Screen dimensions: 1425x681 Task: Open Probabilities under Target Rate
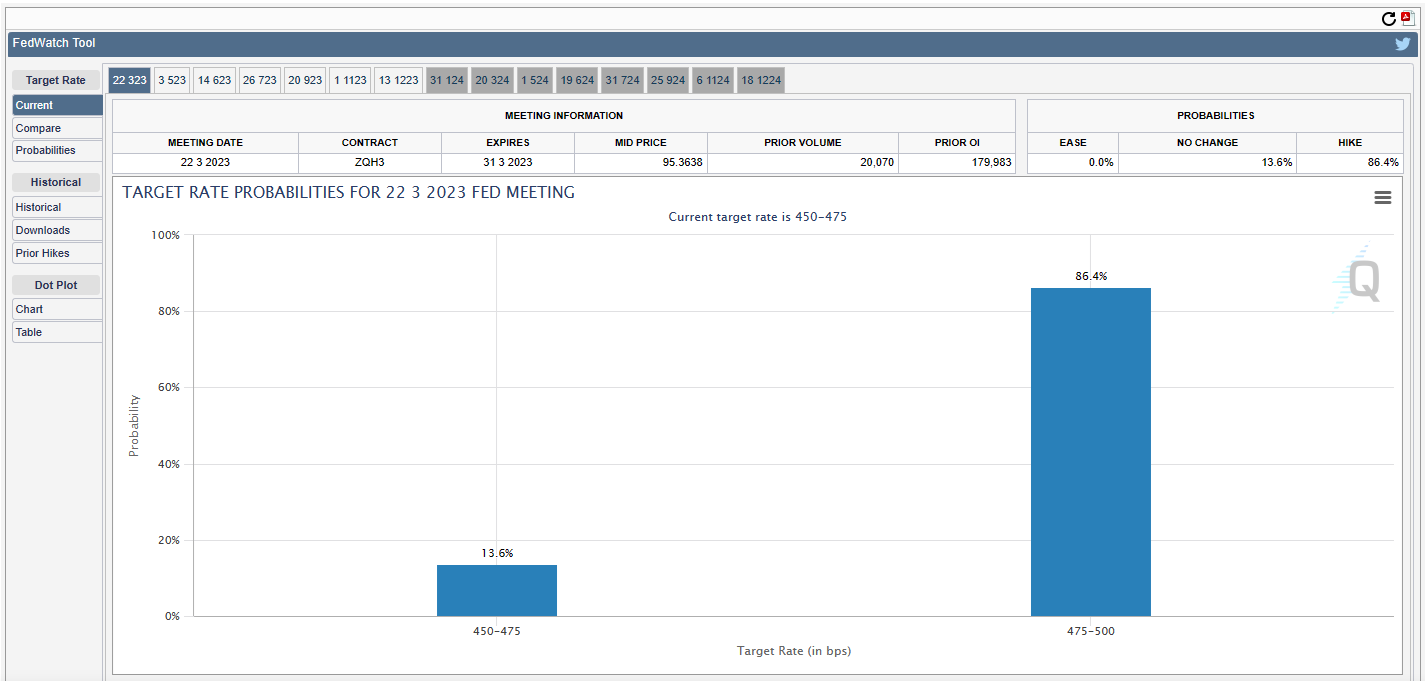pyautogui.click(x=57, y=150)
